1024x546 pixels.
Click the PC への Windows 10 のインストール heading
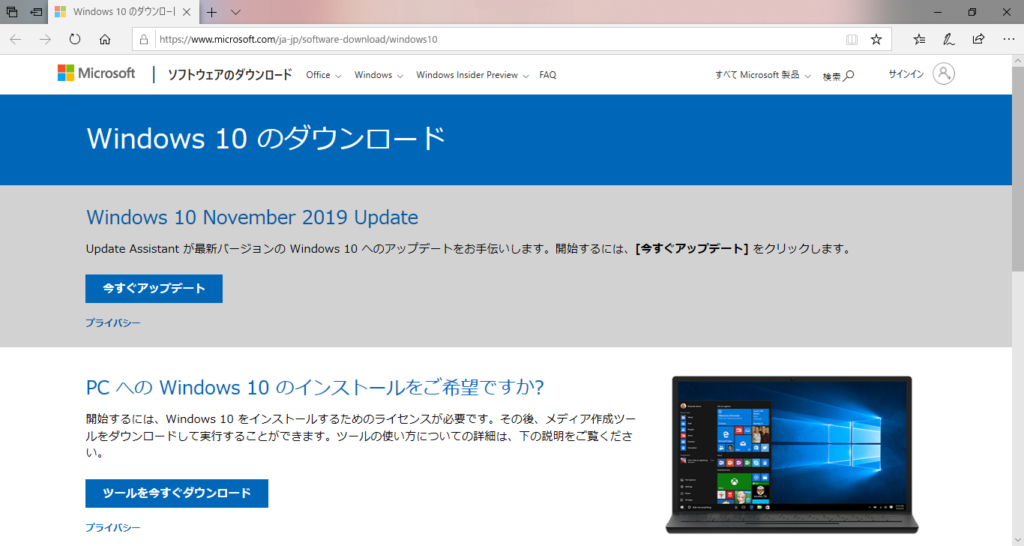click(x=315, y=387)
